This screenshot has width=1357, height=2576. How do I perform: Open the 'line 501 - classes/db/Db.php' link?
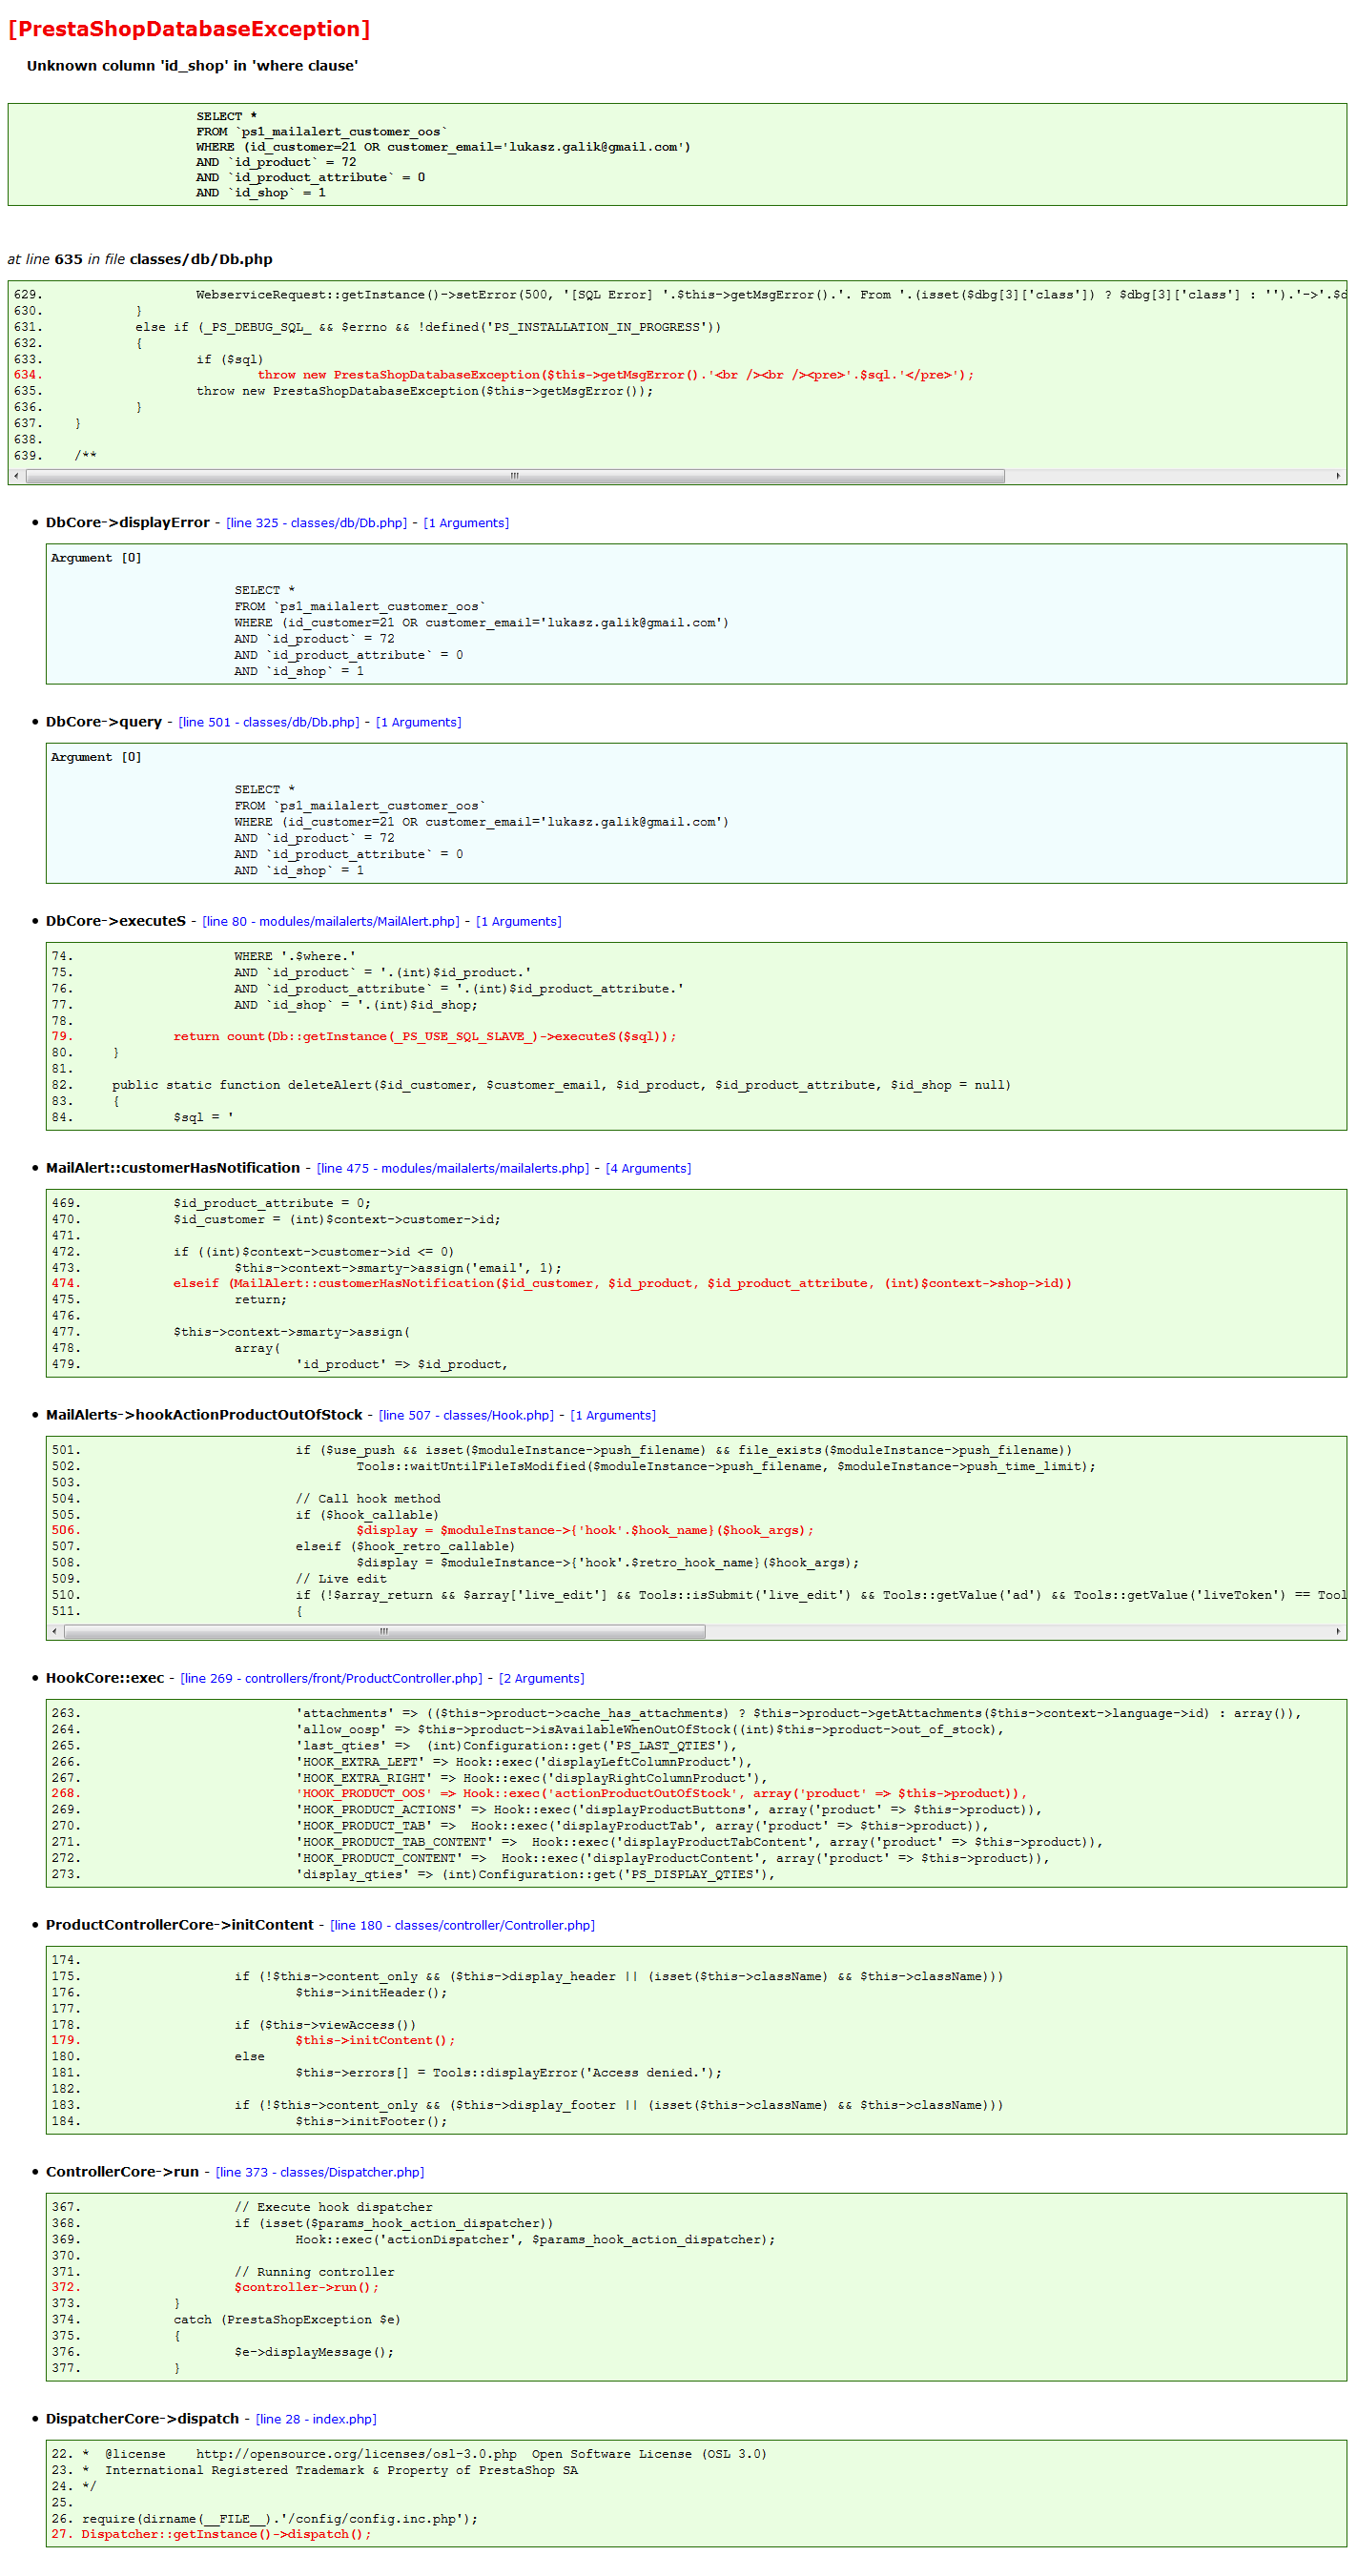tap(269, 722)
